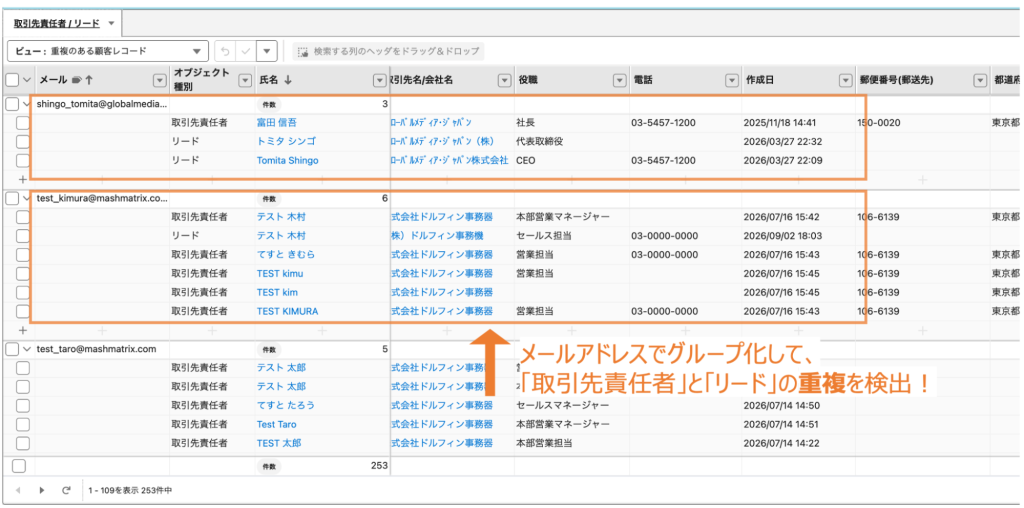Click the save checkmark icon in toolbar
This screenshot has width=1024, height=508.
[x=246, y=51]
